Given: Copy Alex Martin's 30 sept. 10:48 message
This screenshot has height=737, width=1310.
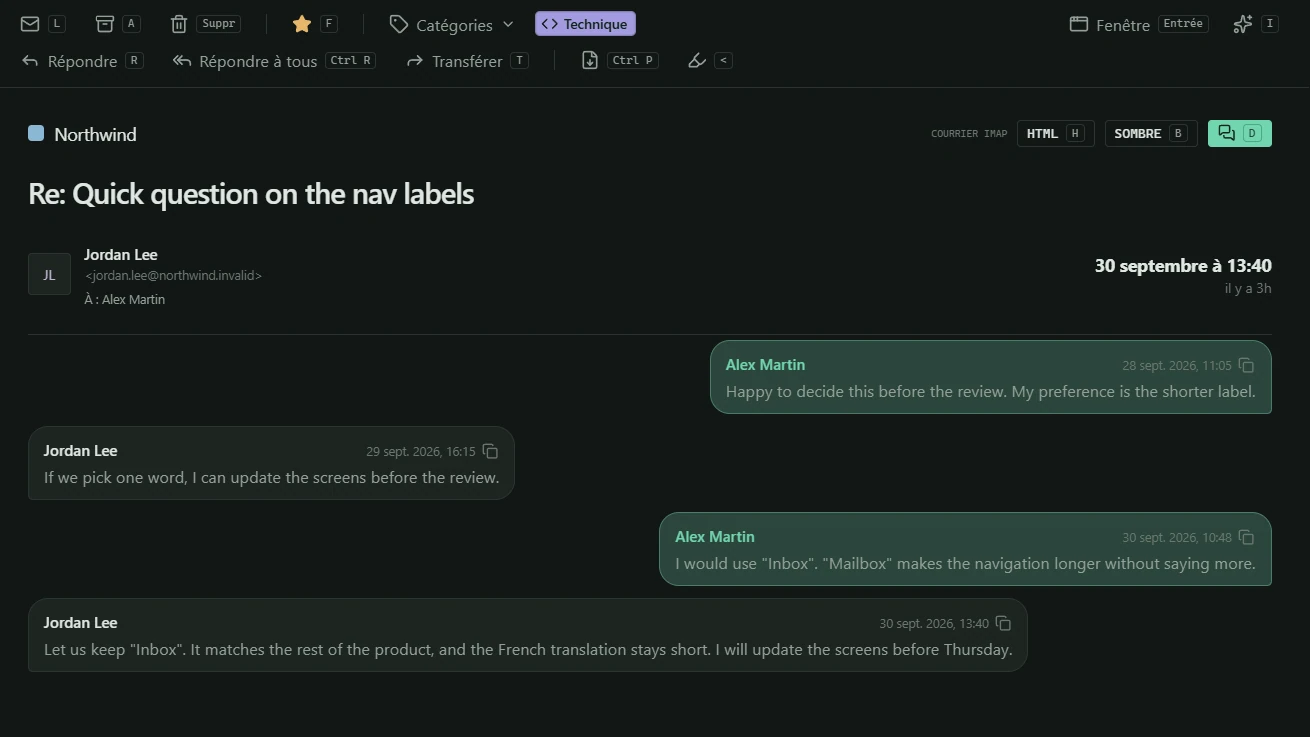Looking at the screenshot, I should click(1246, 538).
